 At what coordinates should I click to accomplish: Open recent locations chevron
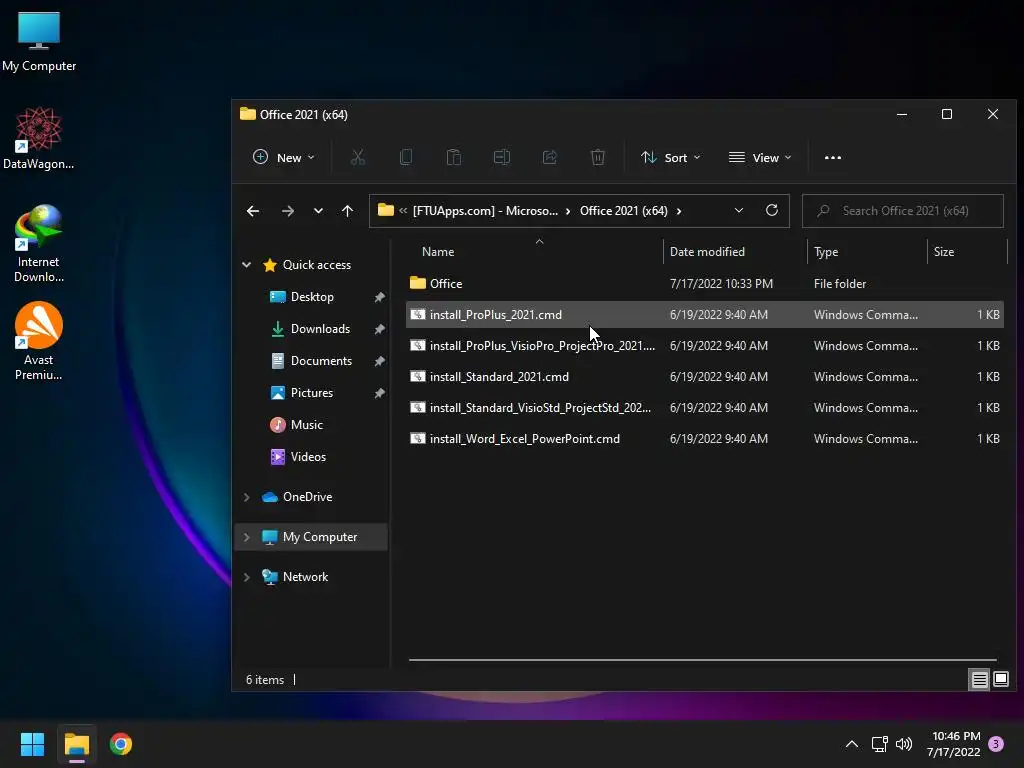318,211
